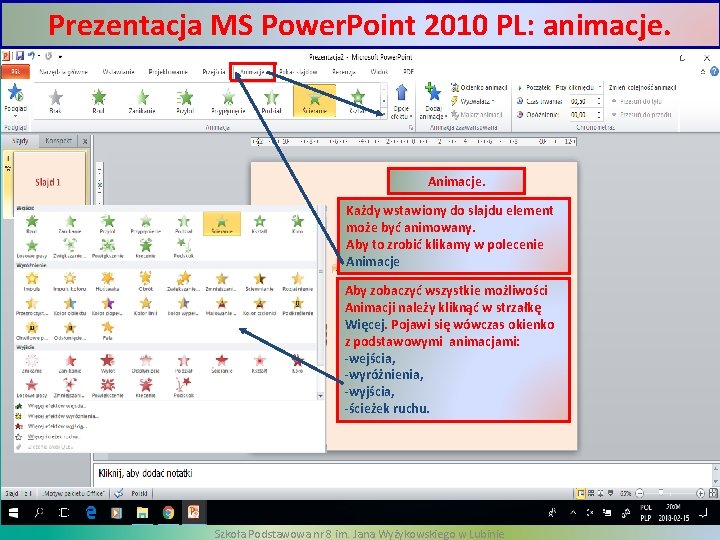
Task: Open Więcej ścieżek ruchu entry
Action: pos(47,437)
